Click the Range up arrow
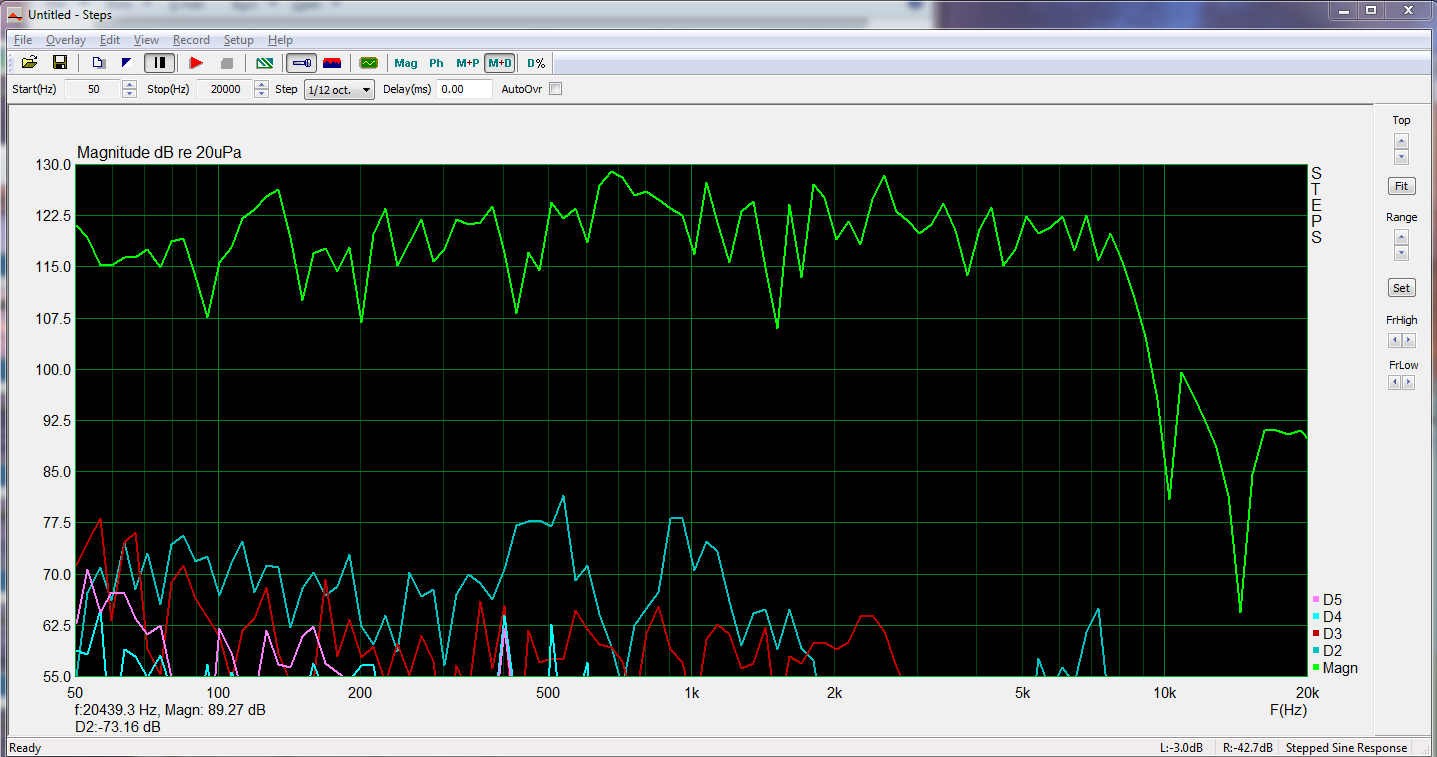The height and width of the screenshot is (757, 1437). coord(1401,237)
